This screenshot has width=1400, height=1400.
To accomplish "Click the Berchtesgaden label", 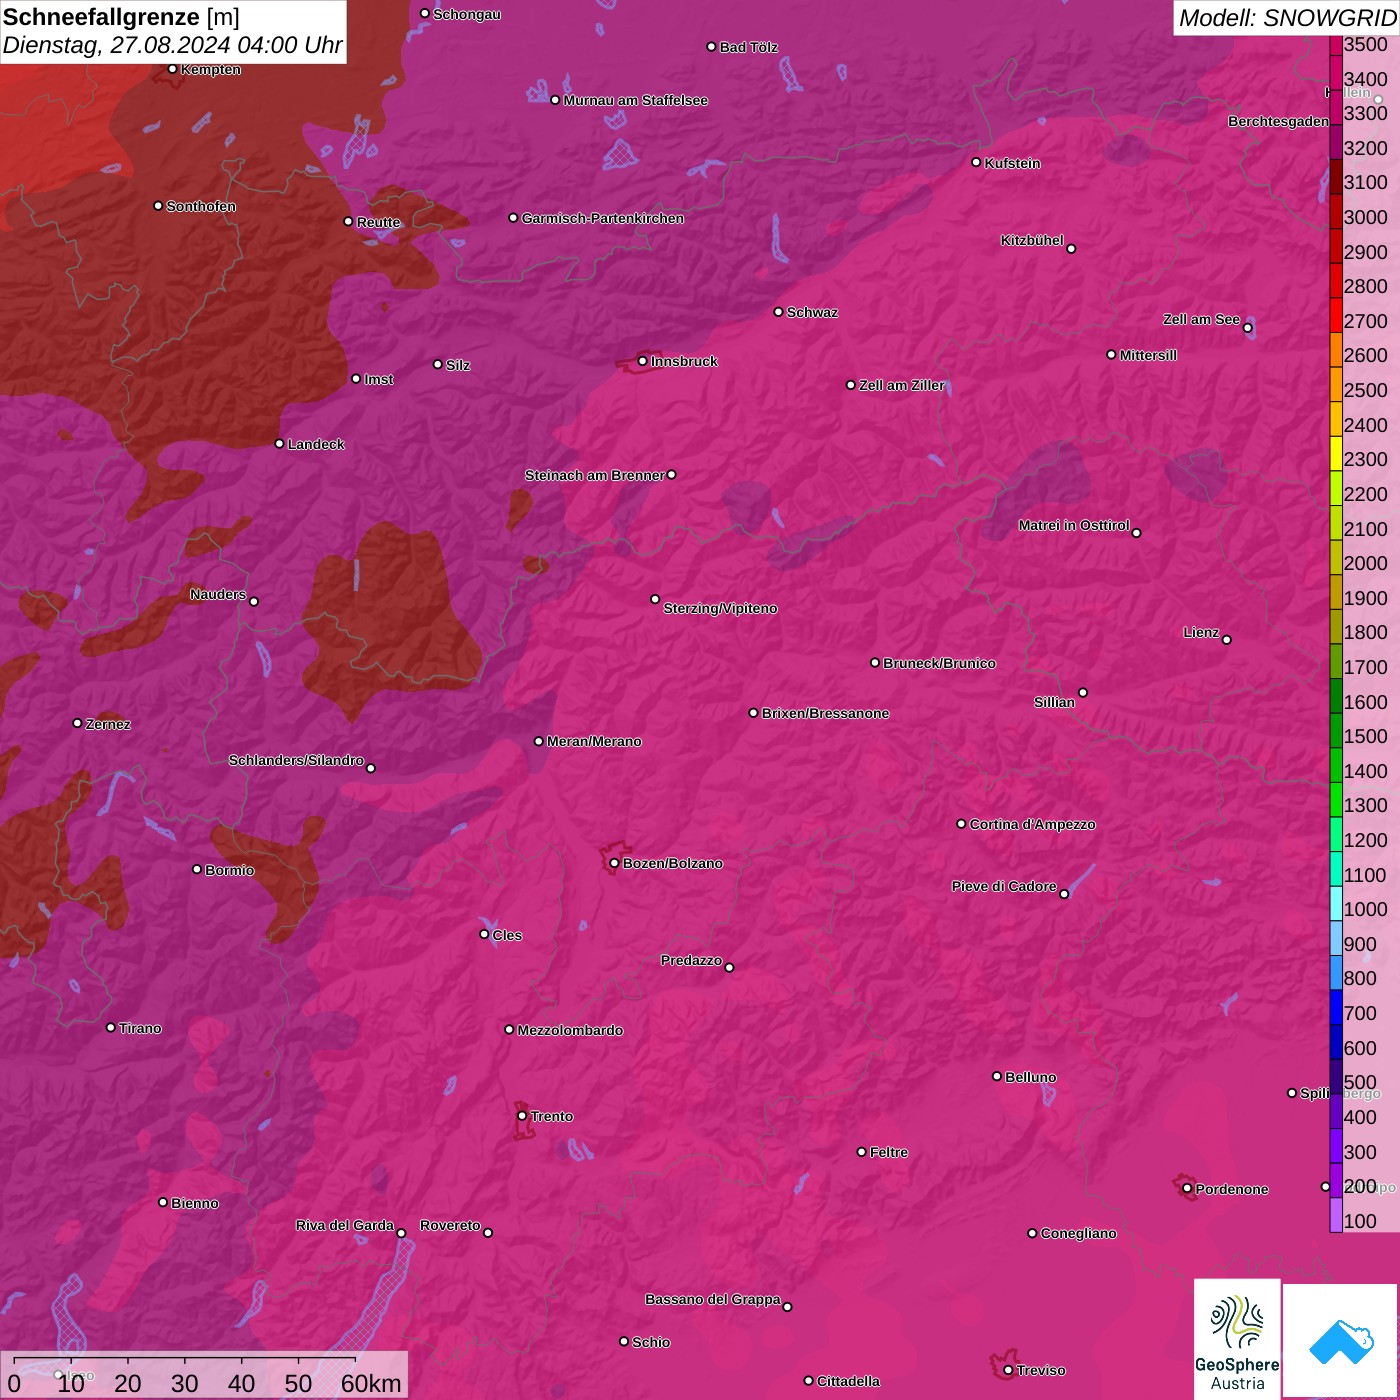I will (1278, 121).
